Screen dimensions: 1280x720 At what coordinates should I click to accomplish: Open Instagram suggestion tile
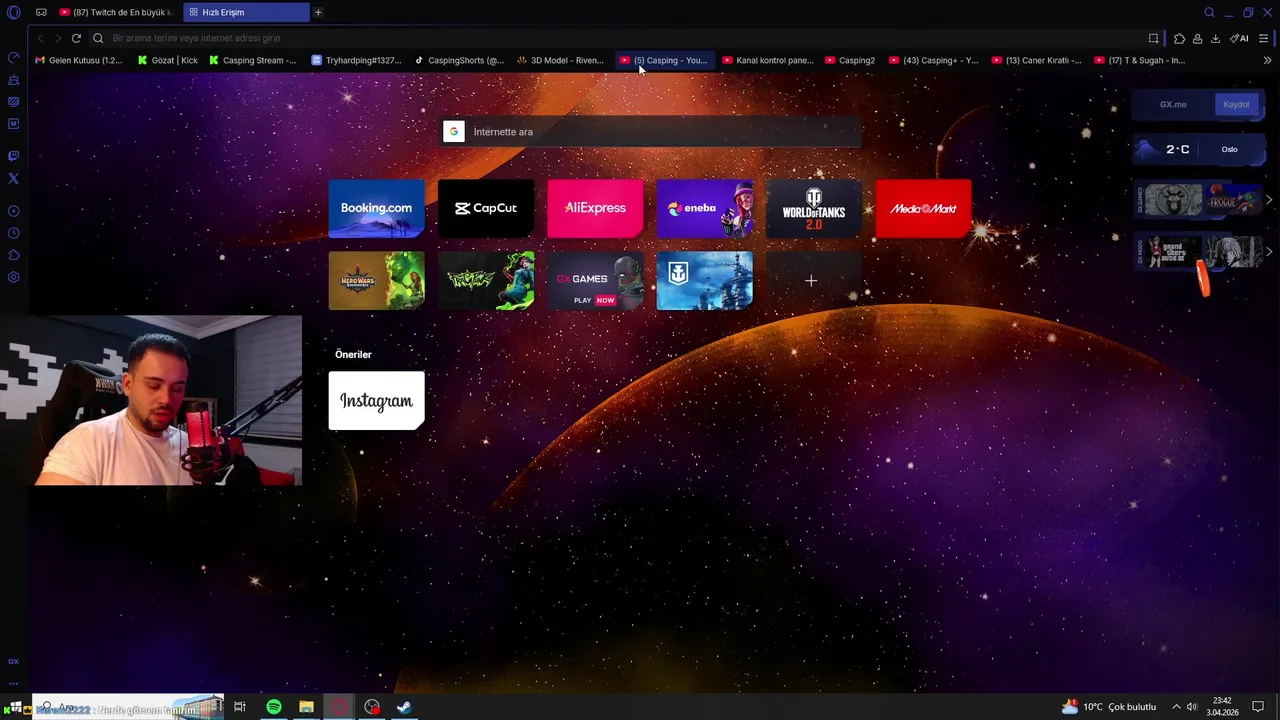(x=376, y=401)
